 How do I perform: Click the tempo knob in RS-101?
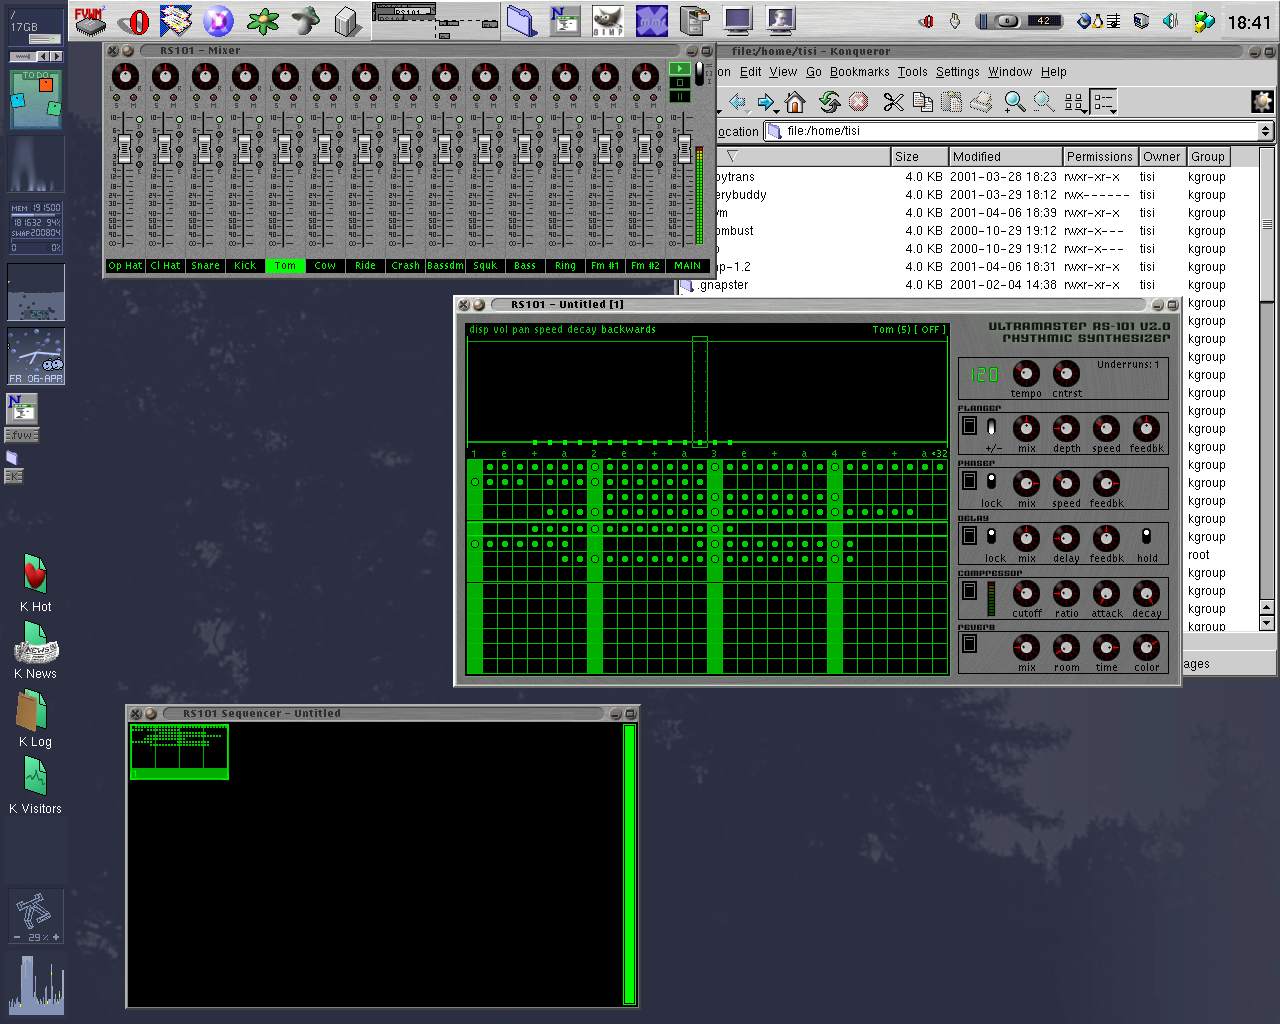click(x=1026, y=374)
